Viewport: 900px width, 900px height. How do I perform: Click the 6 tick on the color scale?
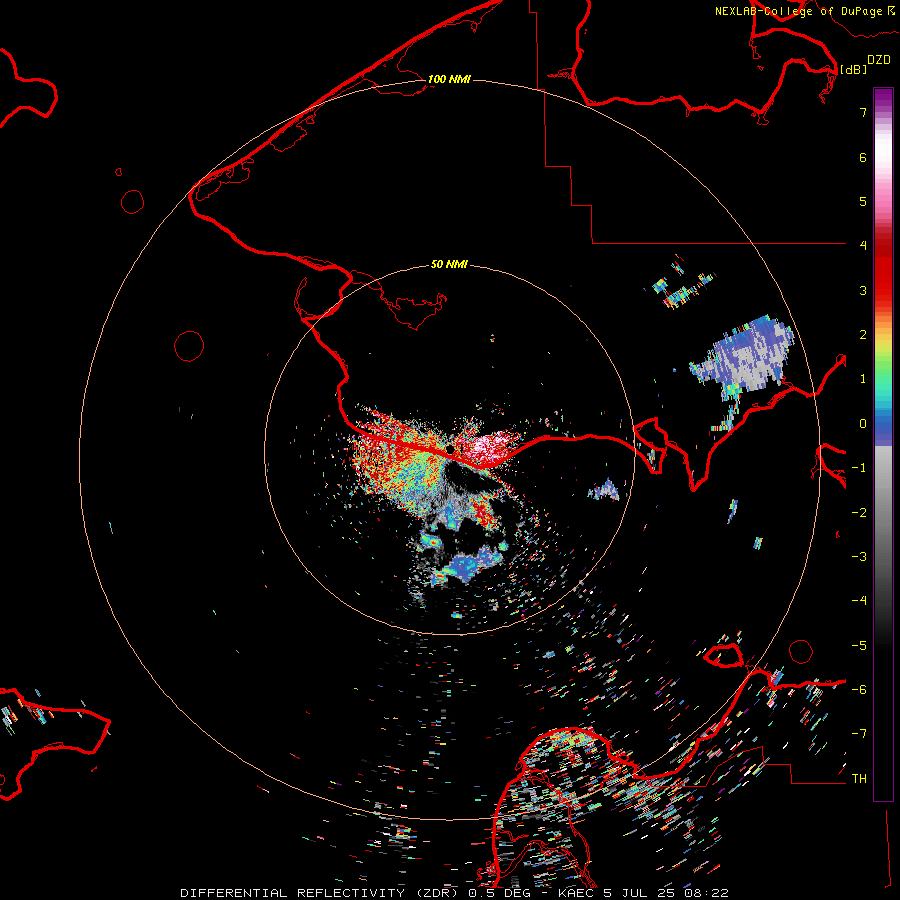tap(863, 157)
